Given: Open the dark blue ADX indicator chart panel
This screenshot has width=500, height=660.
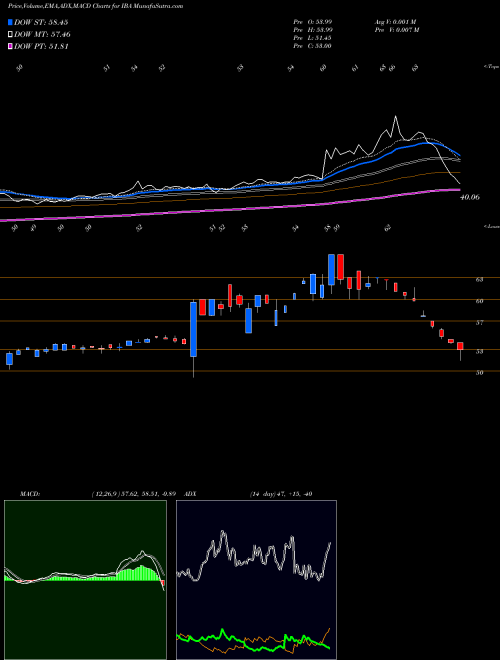Looking at the screenshot, I should point(256,580).
